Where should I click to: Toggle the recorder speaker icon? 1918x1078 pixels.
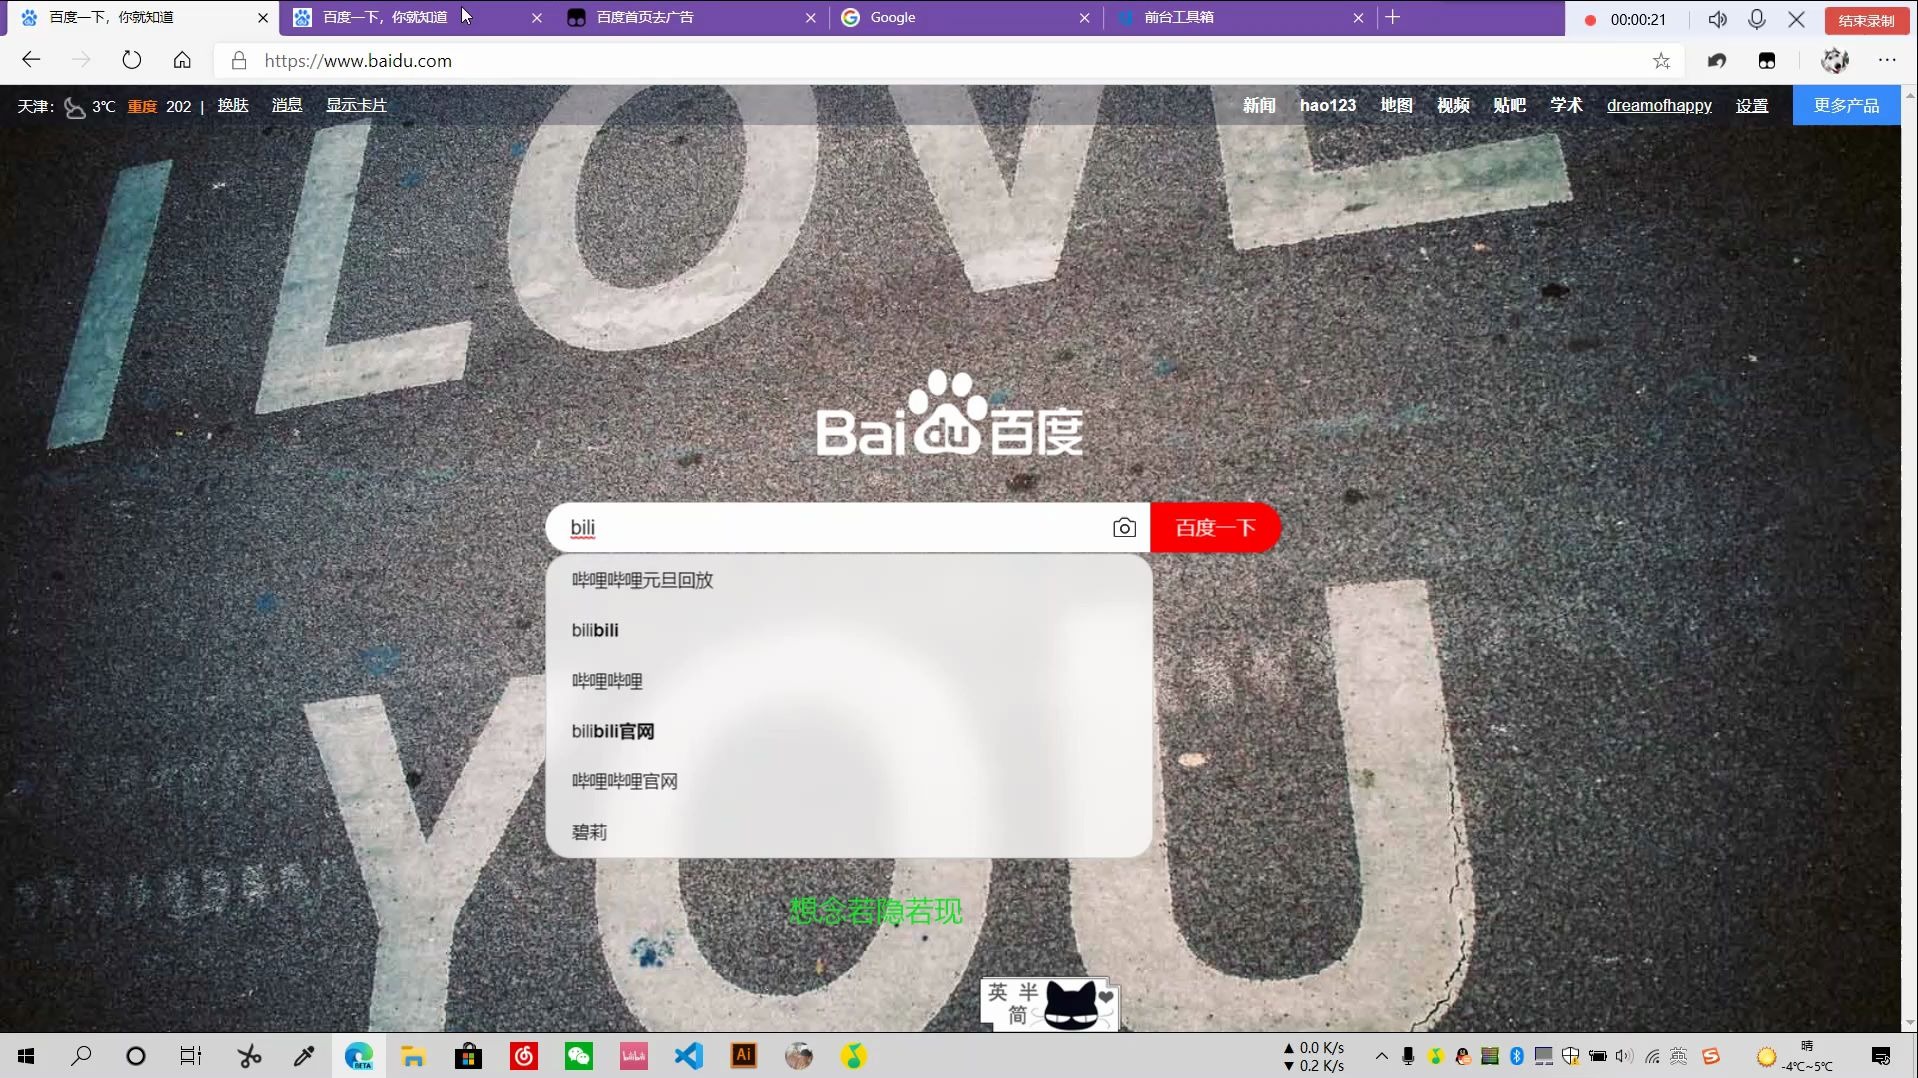coord(1717,19)
